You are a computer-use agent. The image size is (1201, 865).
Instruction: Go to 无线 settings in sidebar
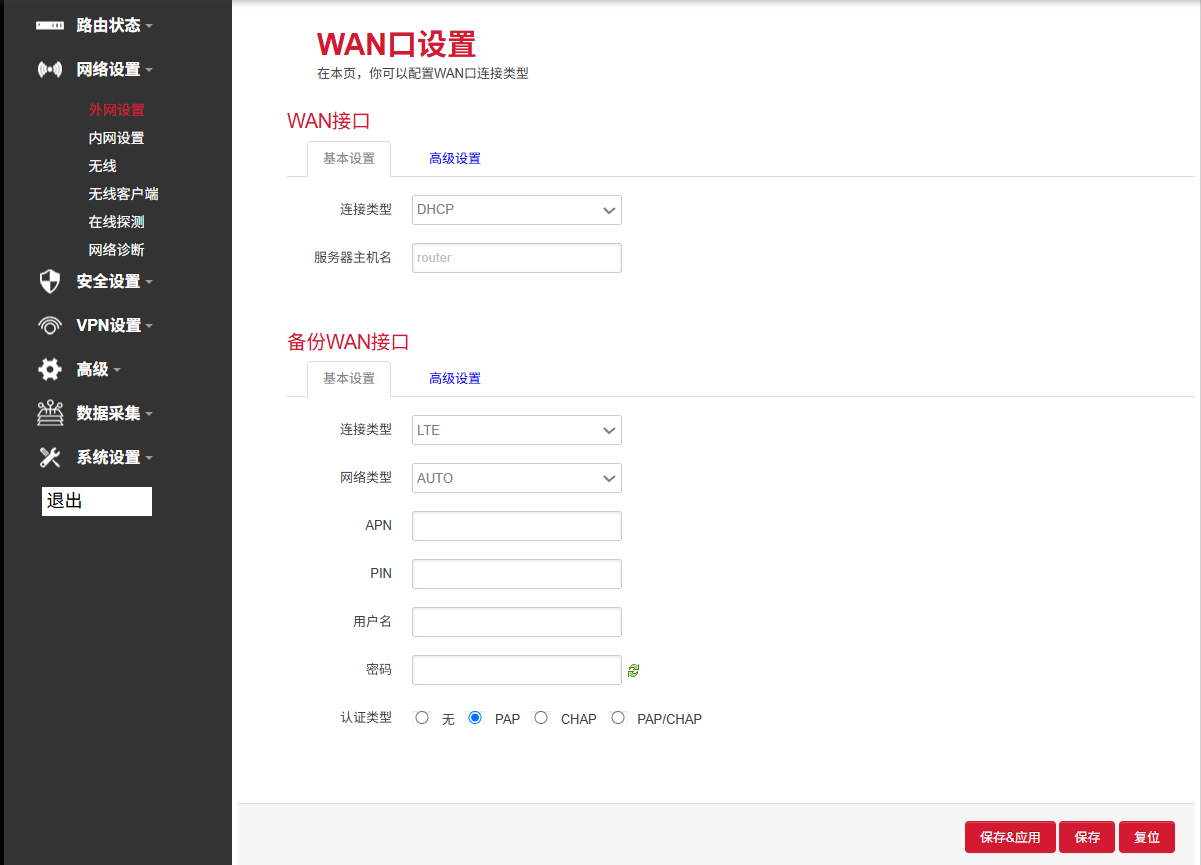point(103,165)
